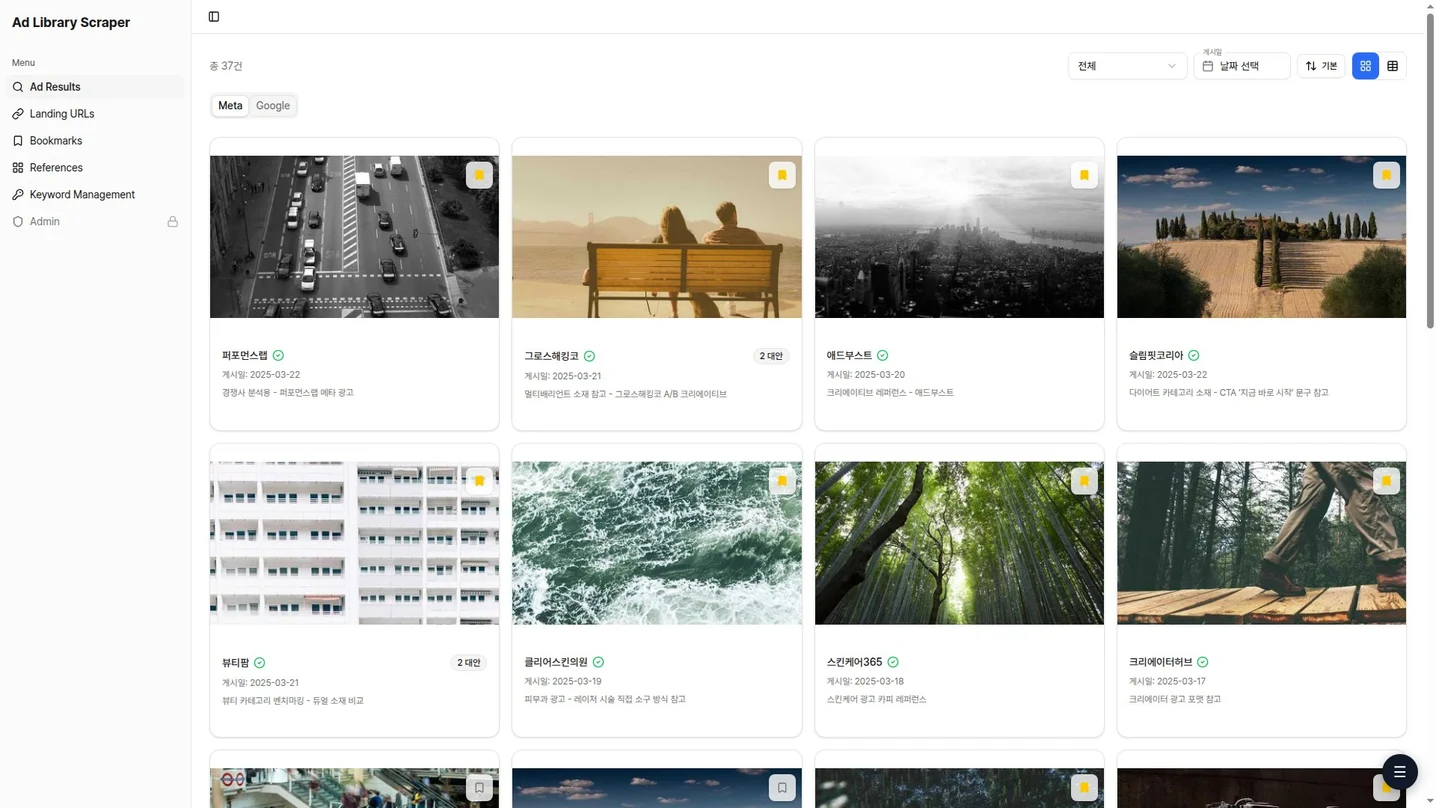Image resolution: width=1436 pixels, height=808 pixels.
Task: Click the Ad Library Scraper title
Action: 71,22
